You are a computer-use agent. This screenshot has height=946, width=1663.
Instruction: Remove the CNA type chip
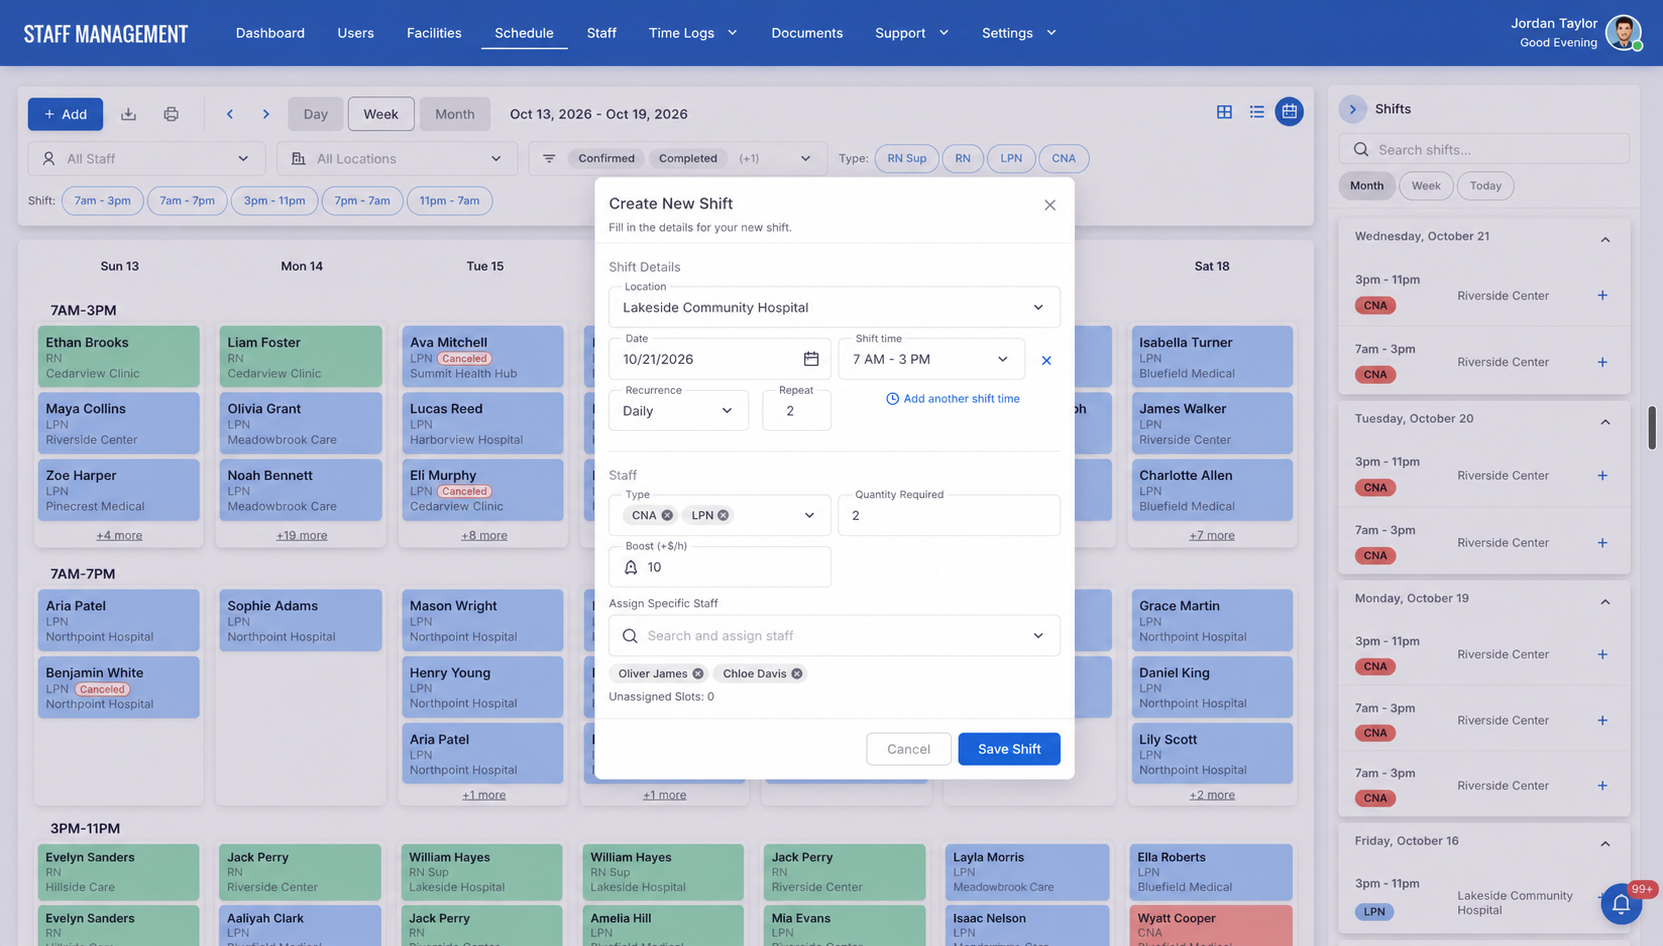[667, 515]
